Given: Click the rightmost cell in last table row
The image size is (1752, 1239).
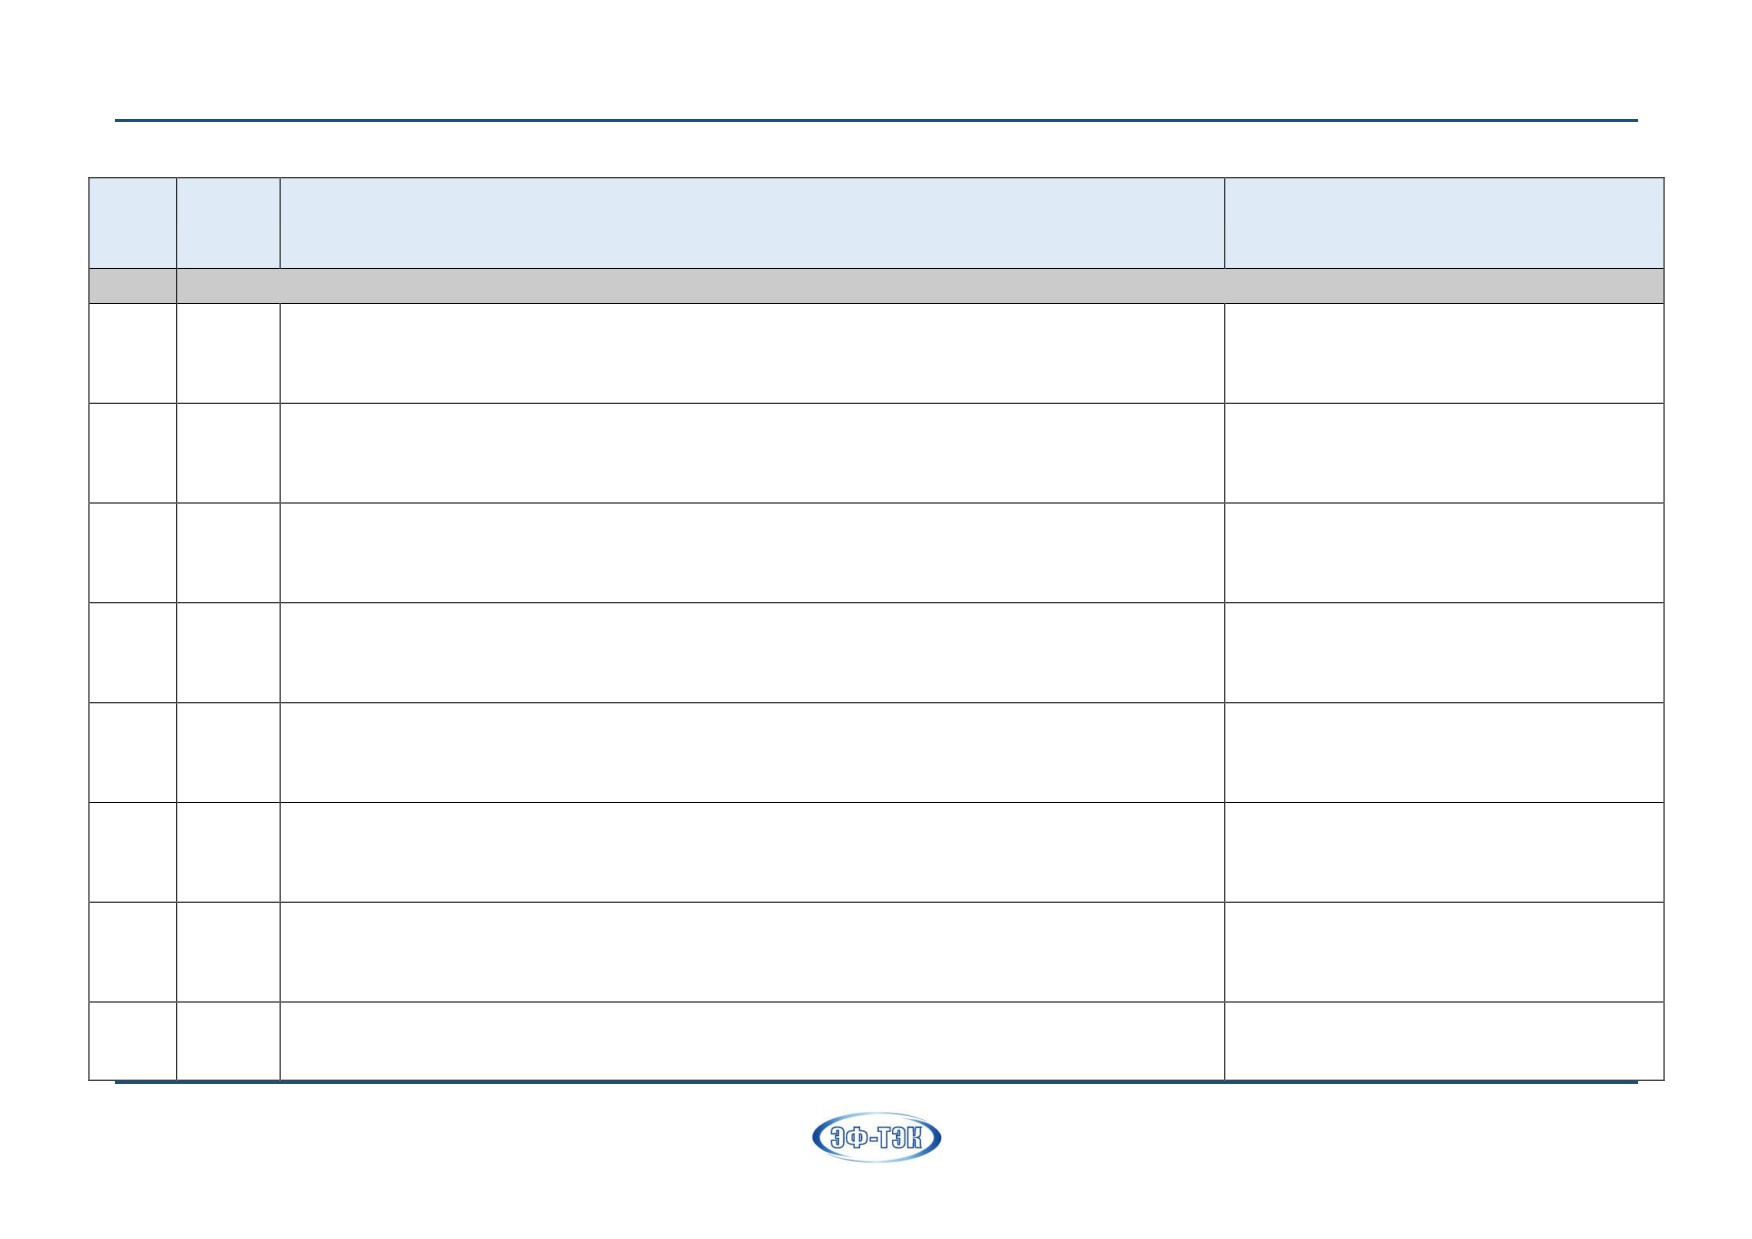Looking at the screenshot, I should tap(1444, 1041).
